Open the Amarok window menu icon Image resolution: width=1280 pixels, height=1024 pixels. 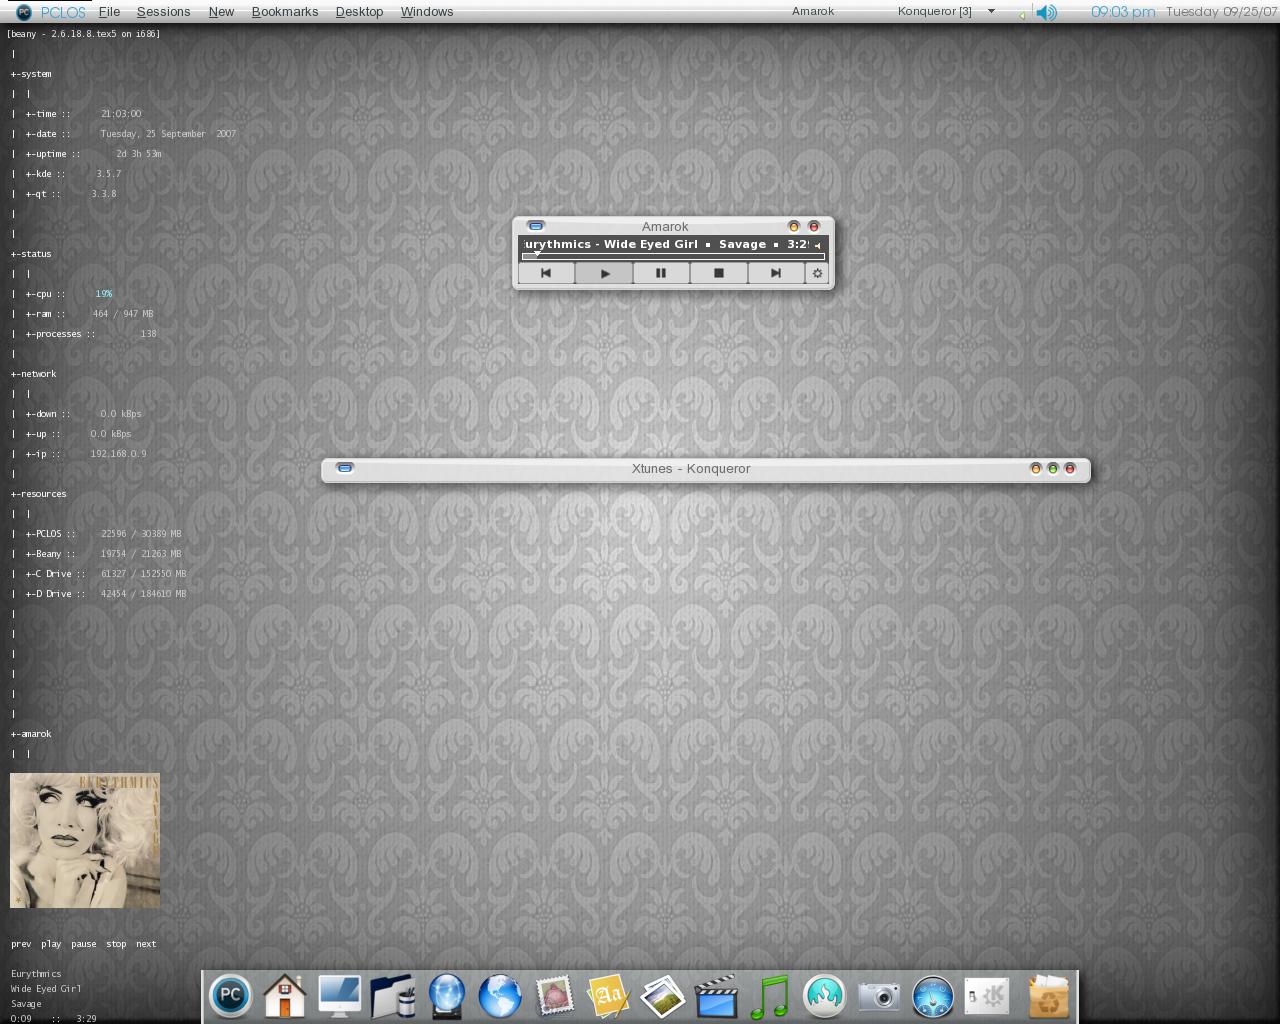[536, 226]
